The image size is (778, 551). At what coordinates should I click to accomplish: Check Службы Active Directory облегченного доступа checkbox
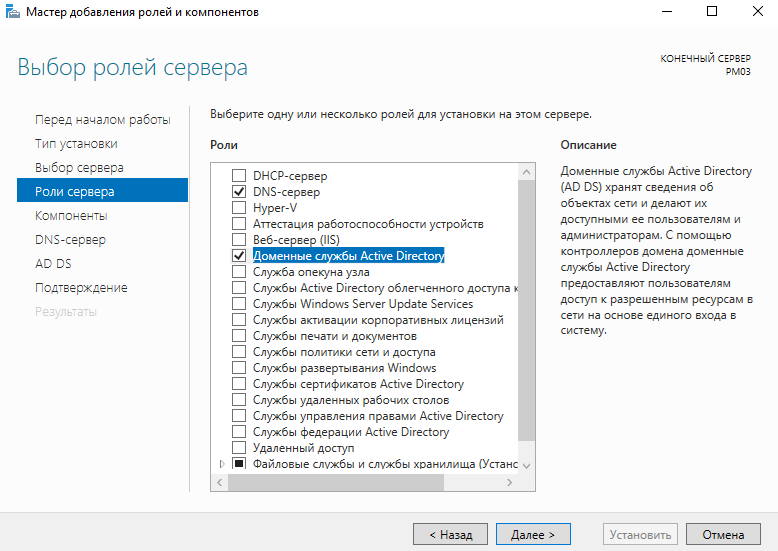(x=239, y=288)
